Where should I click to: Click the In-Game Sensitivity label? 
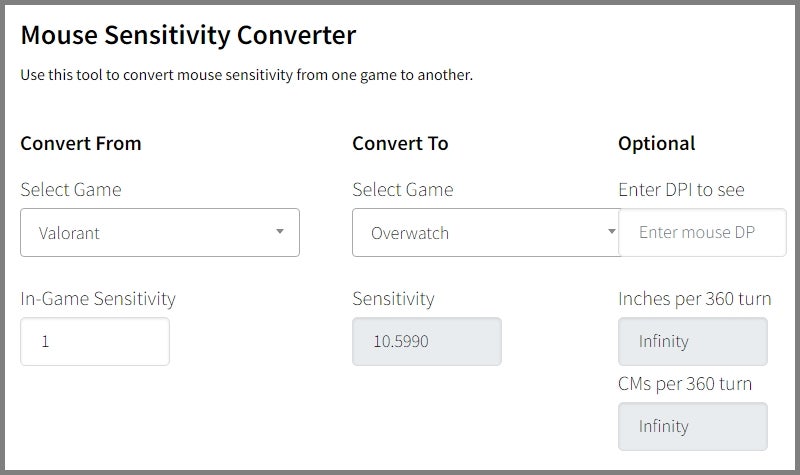[98, 298]
